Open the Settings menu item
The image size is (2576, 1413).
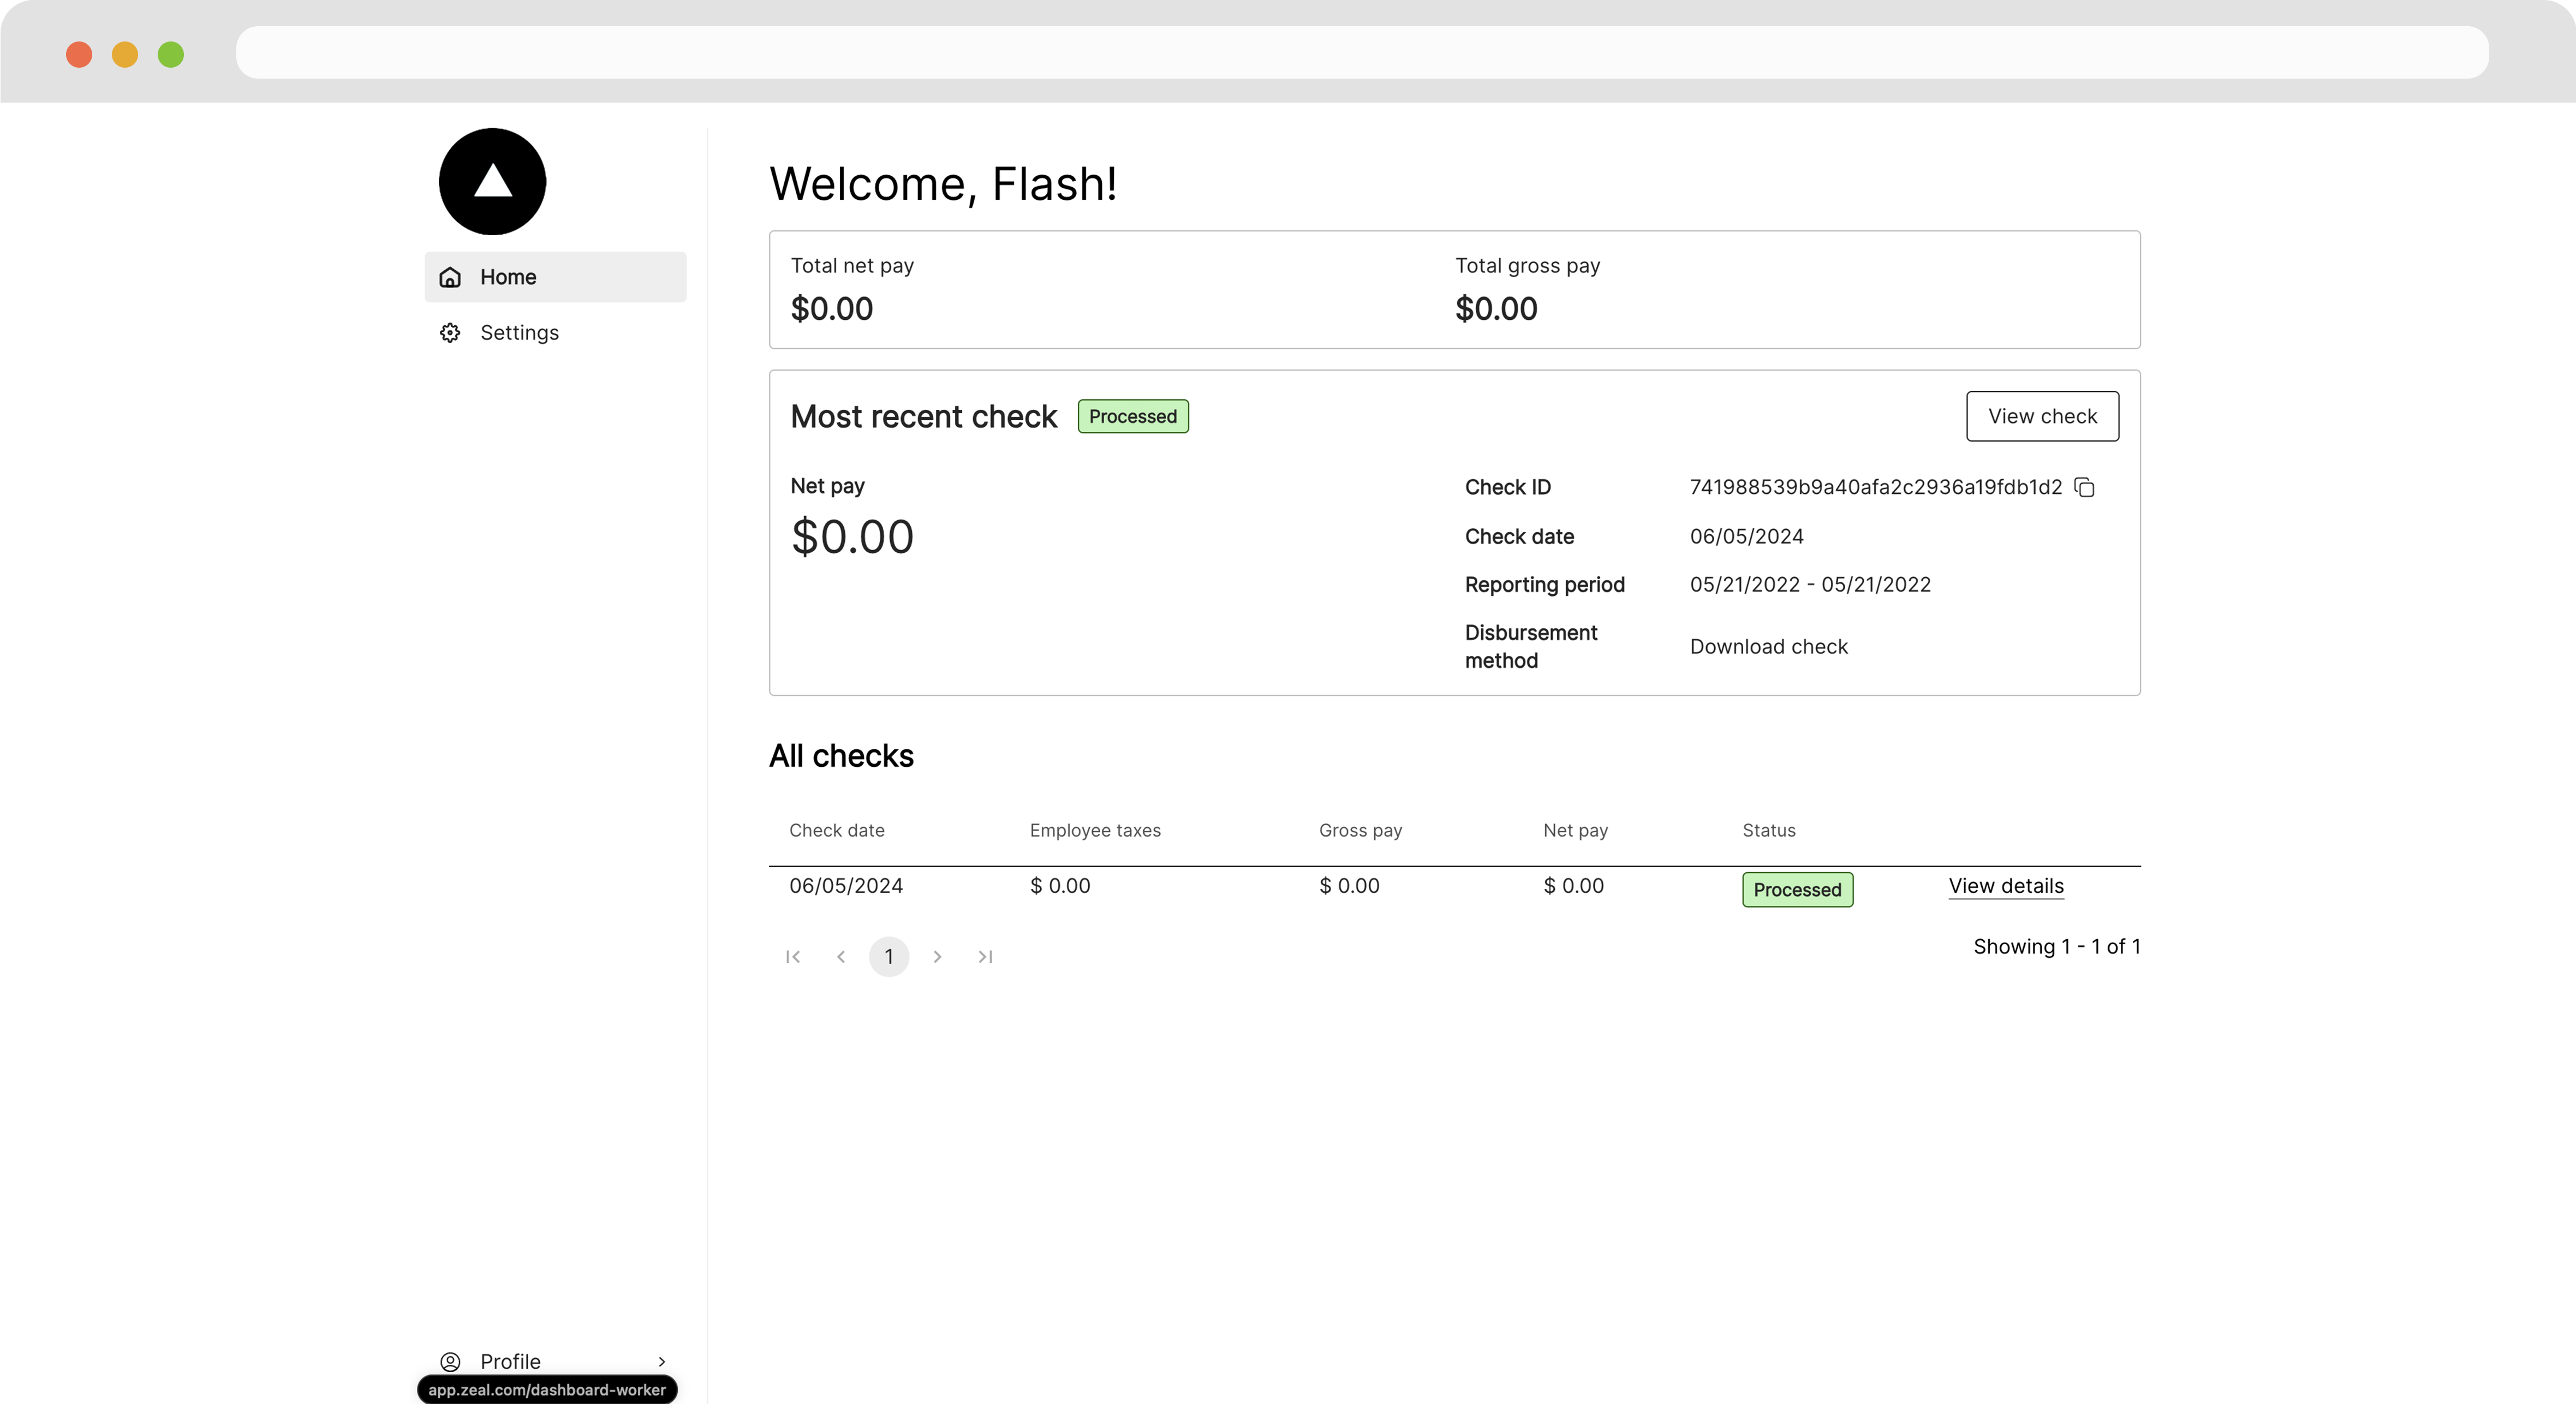tap(555, 333)
